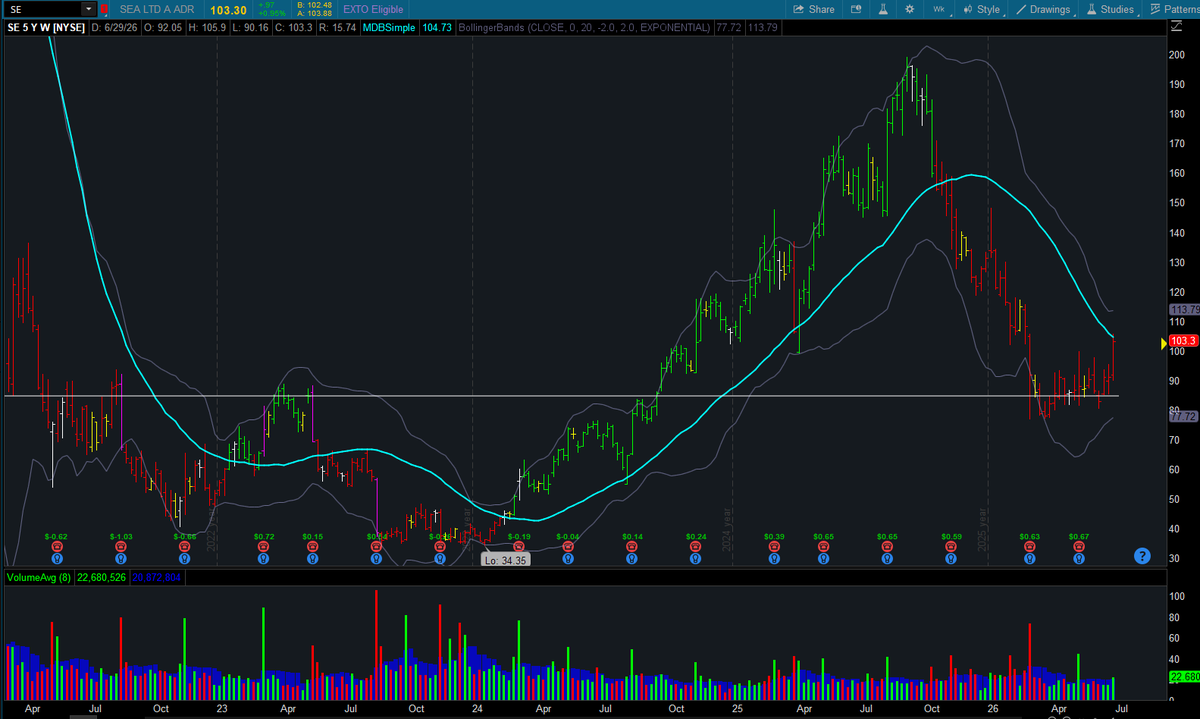Screen dimensions: 1200x719
Task: Click the blue event icon under $0.67
Action: (x=1079, y=559)
